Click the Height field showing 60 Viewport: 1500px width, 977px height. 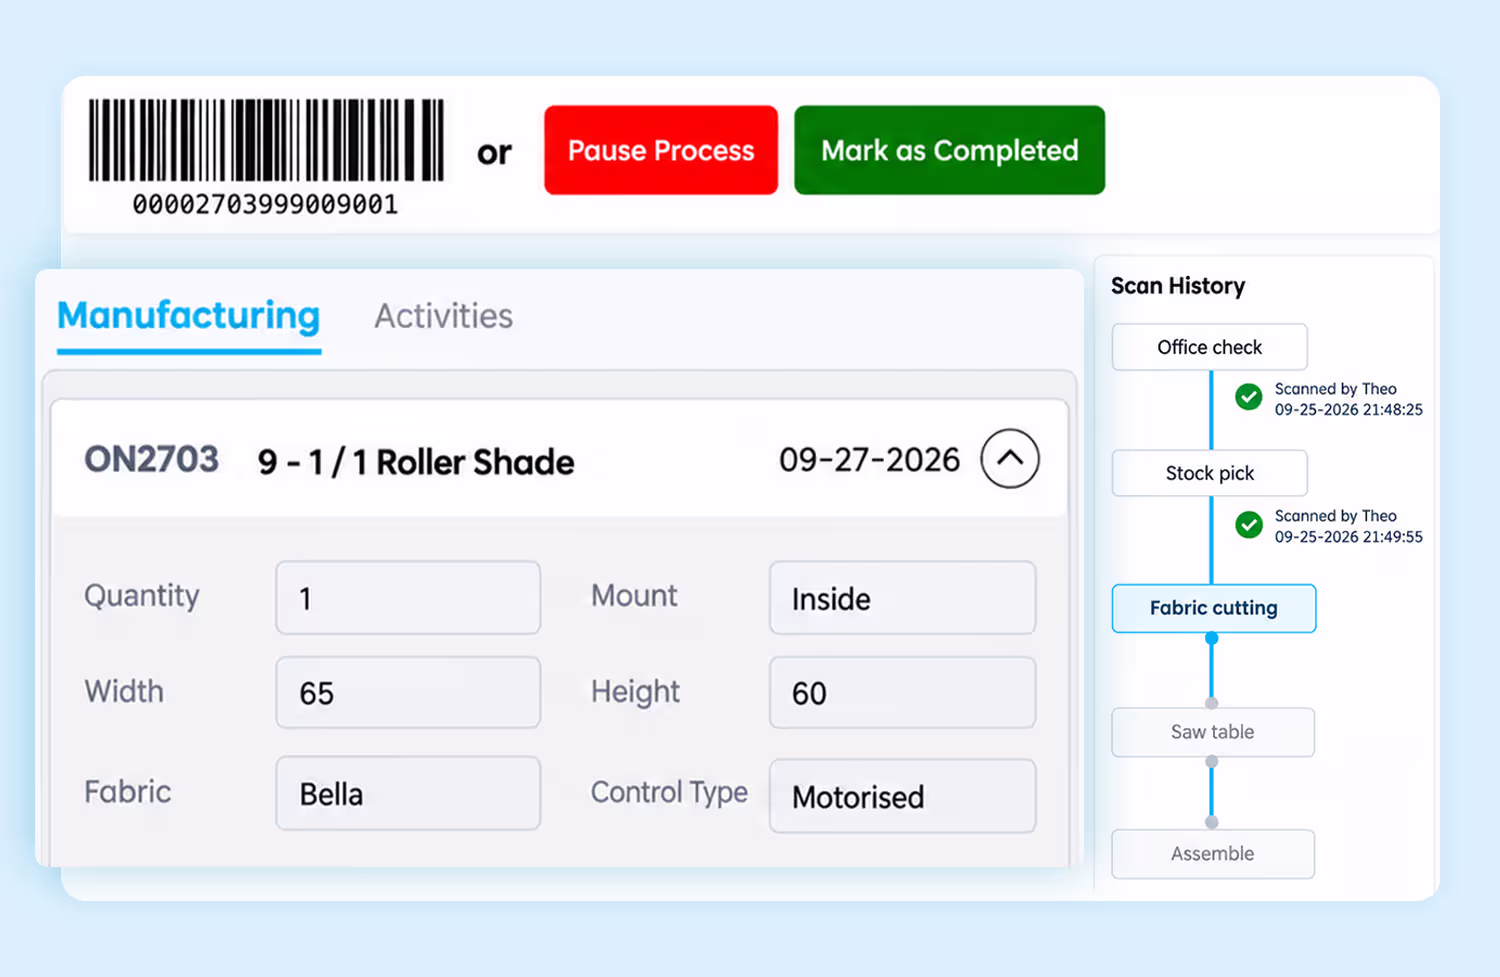point(902,692)
